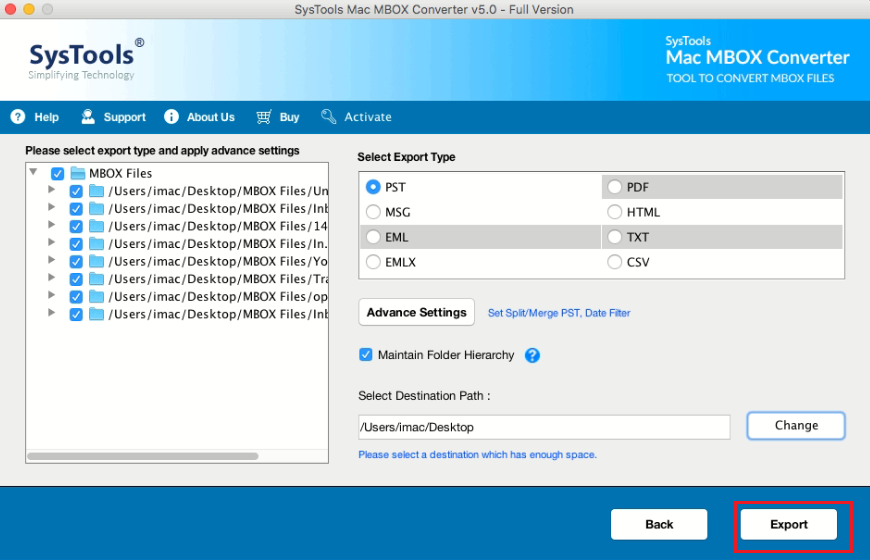Click the Buy shopping cart icon
The height and width of the screenshot is (560, 870).
pyautogui.click(x=264, y=117)
